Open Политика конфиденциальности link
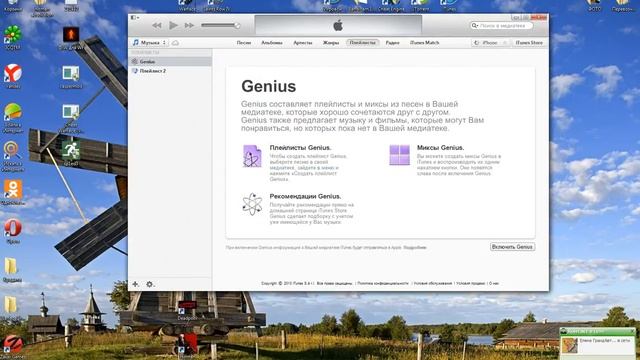Viewport: 640px width, 360px height. pos(383,283)
